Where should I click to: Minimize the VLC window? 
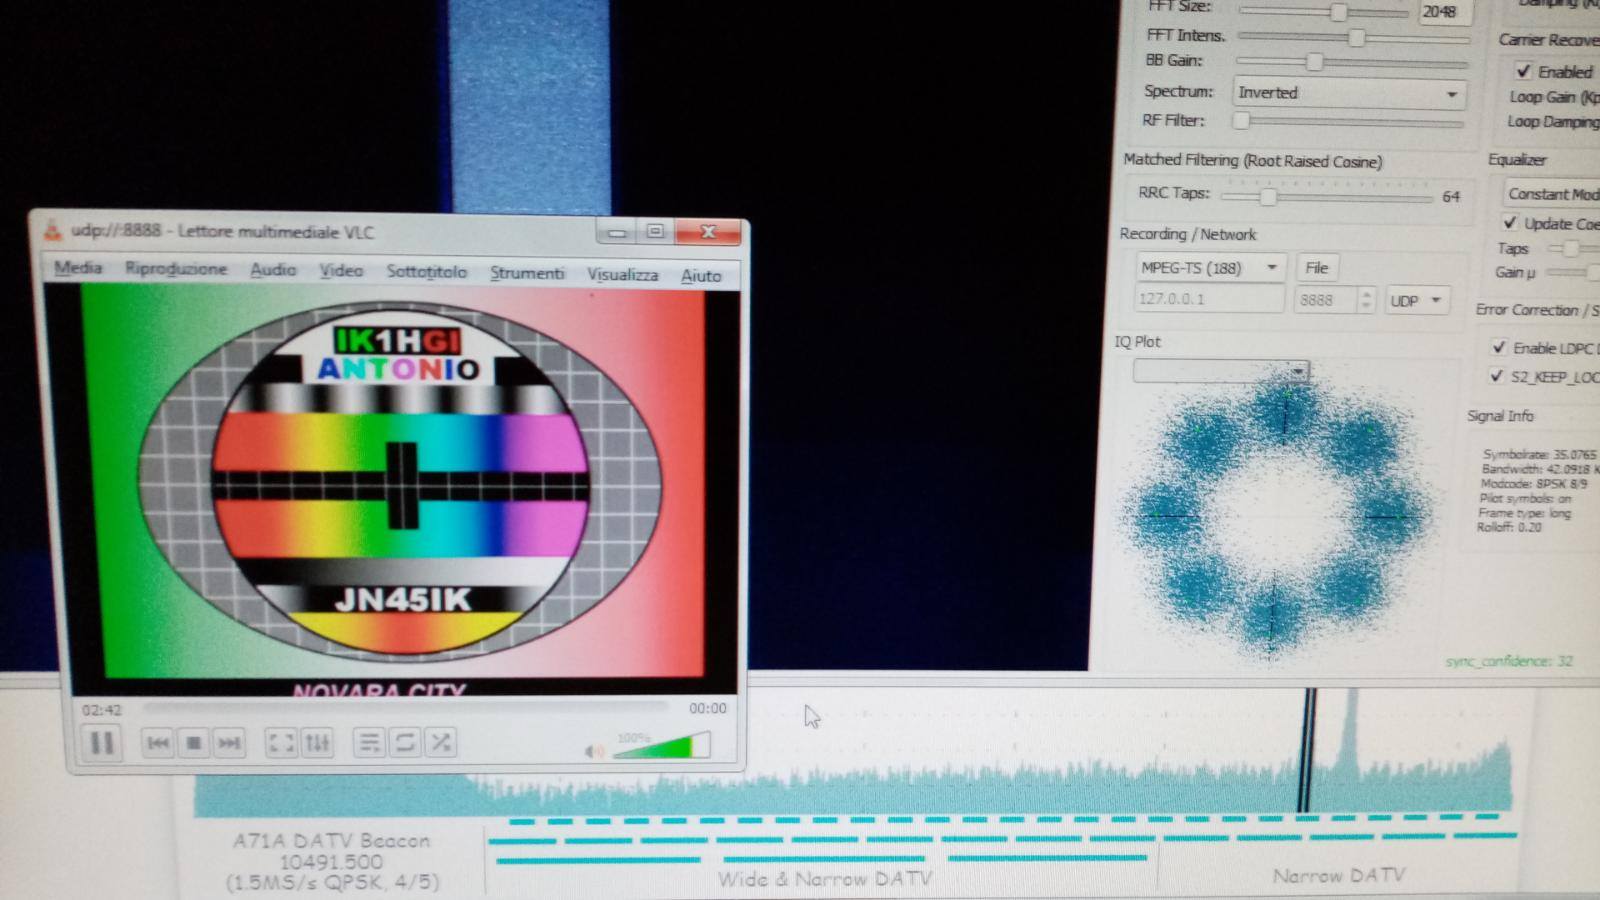pyautogui.click(x=617, y=232)
